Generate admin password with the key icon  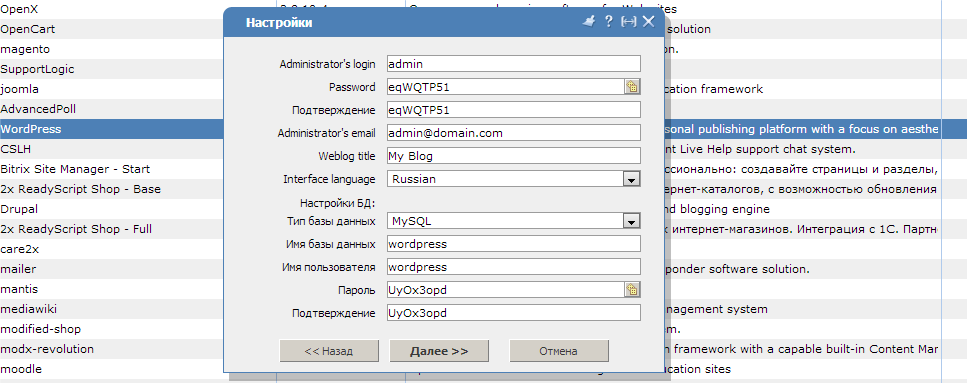(632, 87)
